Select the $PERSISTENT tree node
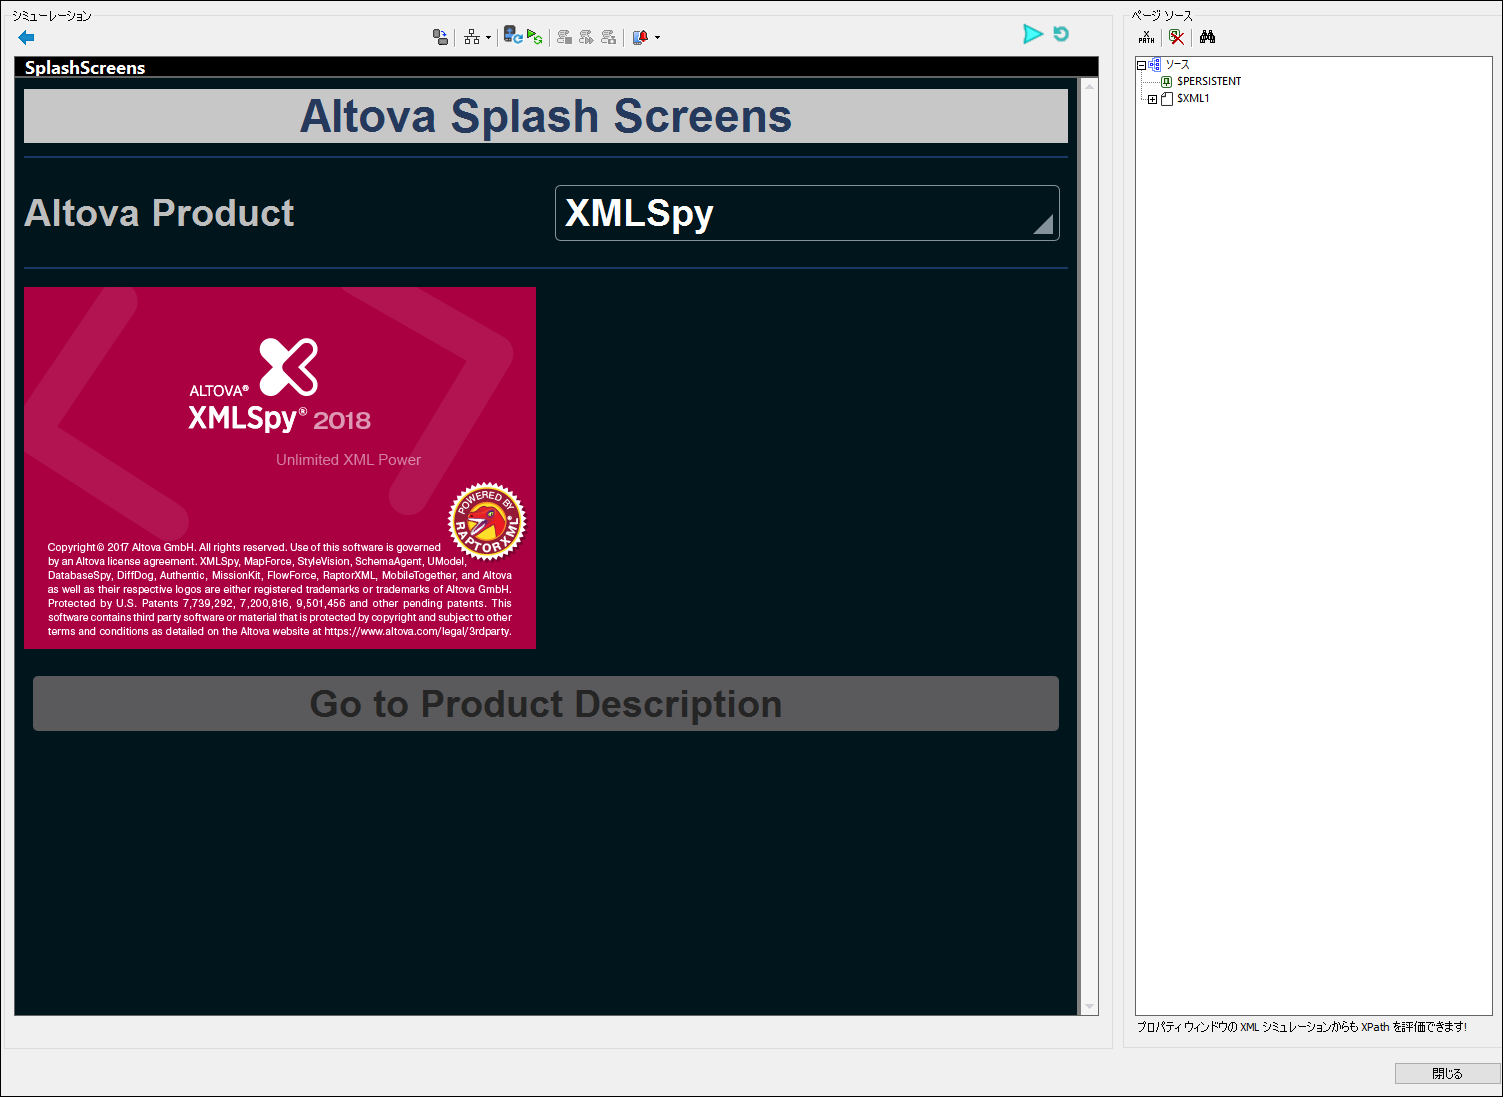 (1209, 82)
